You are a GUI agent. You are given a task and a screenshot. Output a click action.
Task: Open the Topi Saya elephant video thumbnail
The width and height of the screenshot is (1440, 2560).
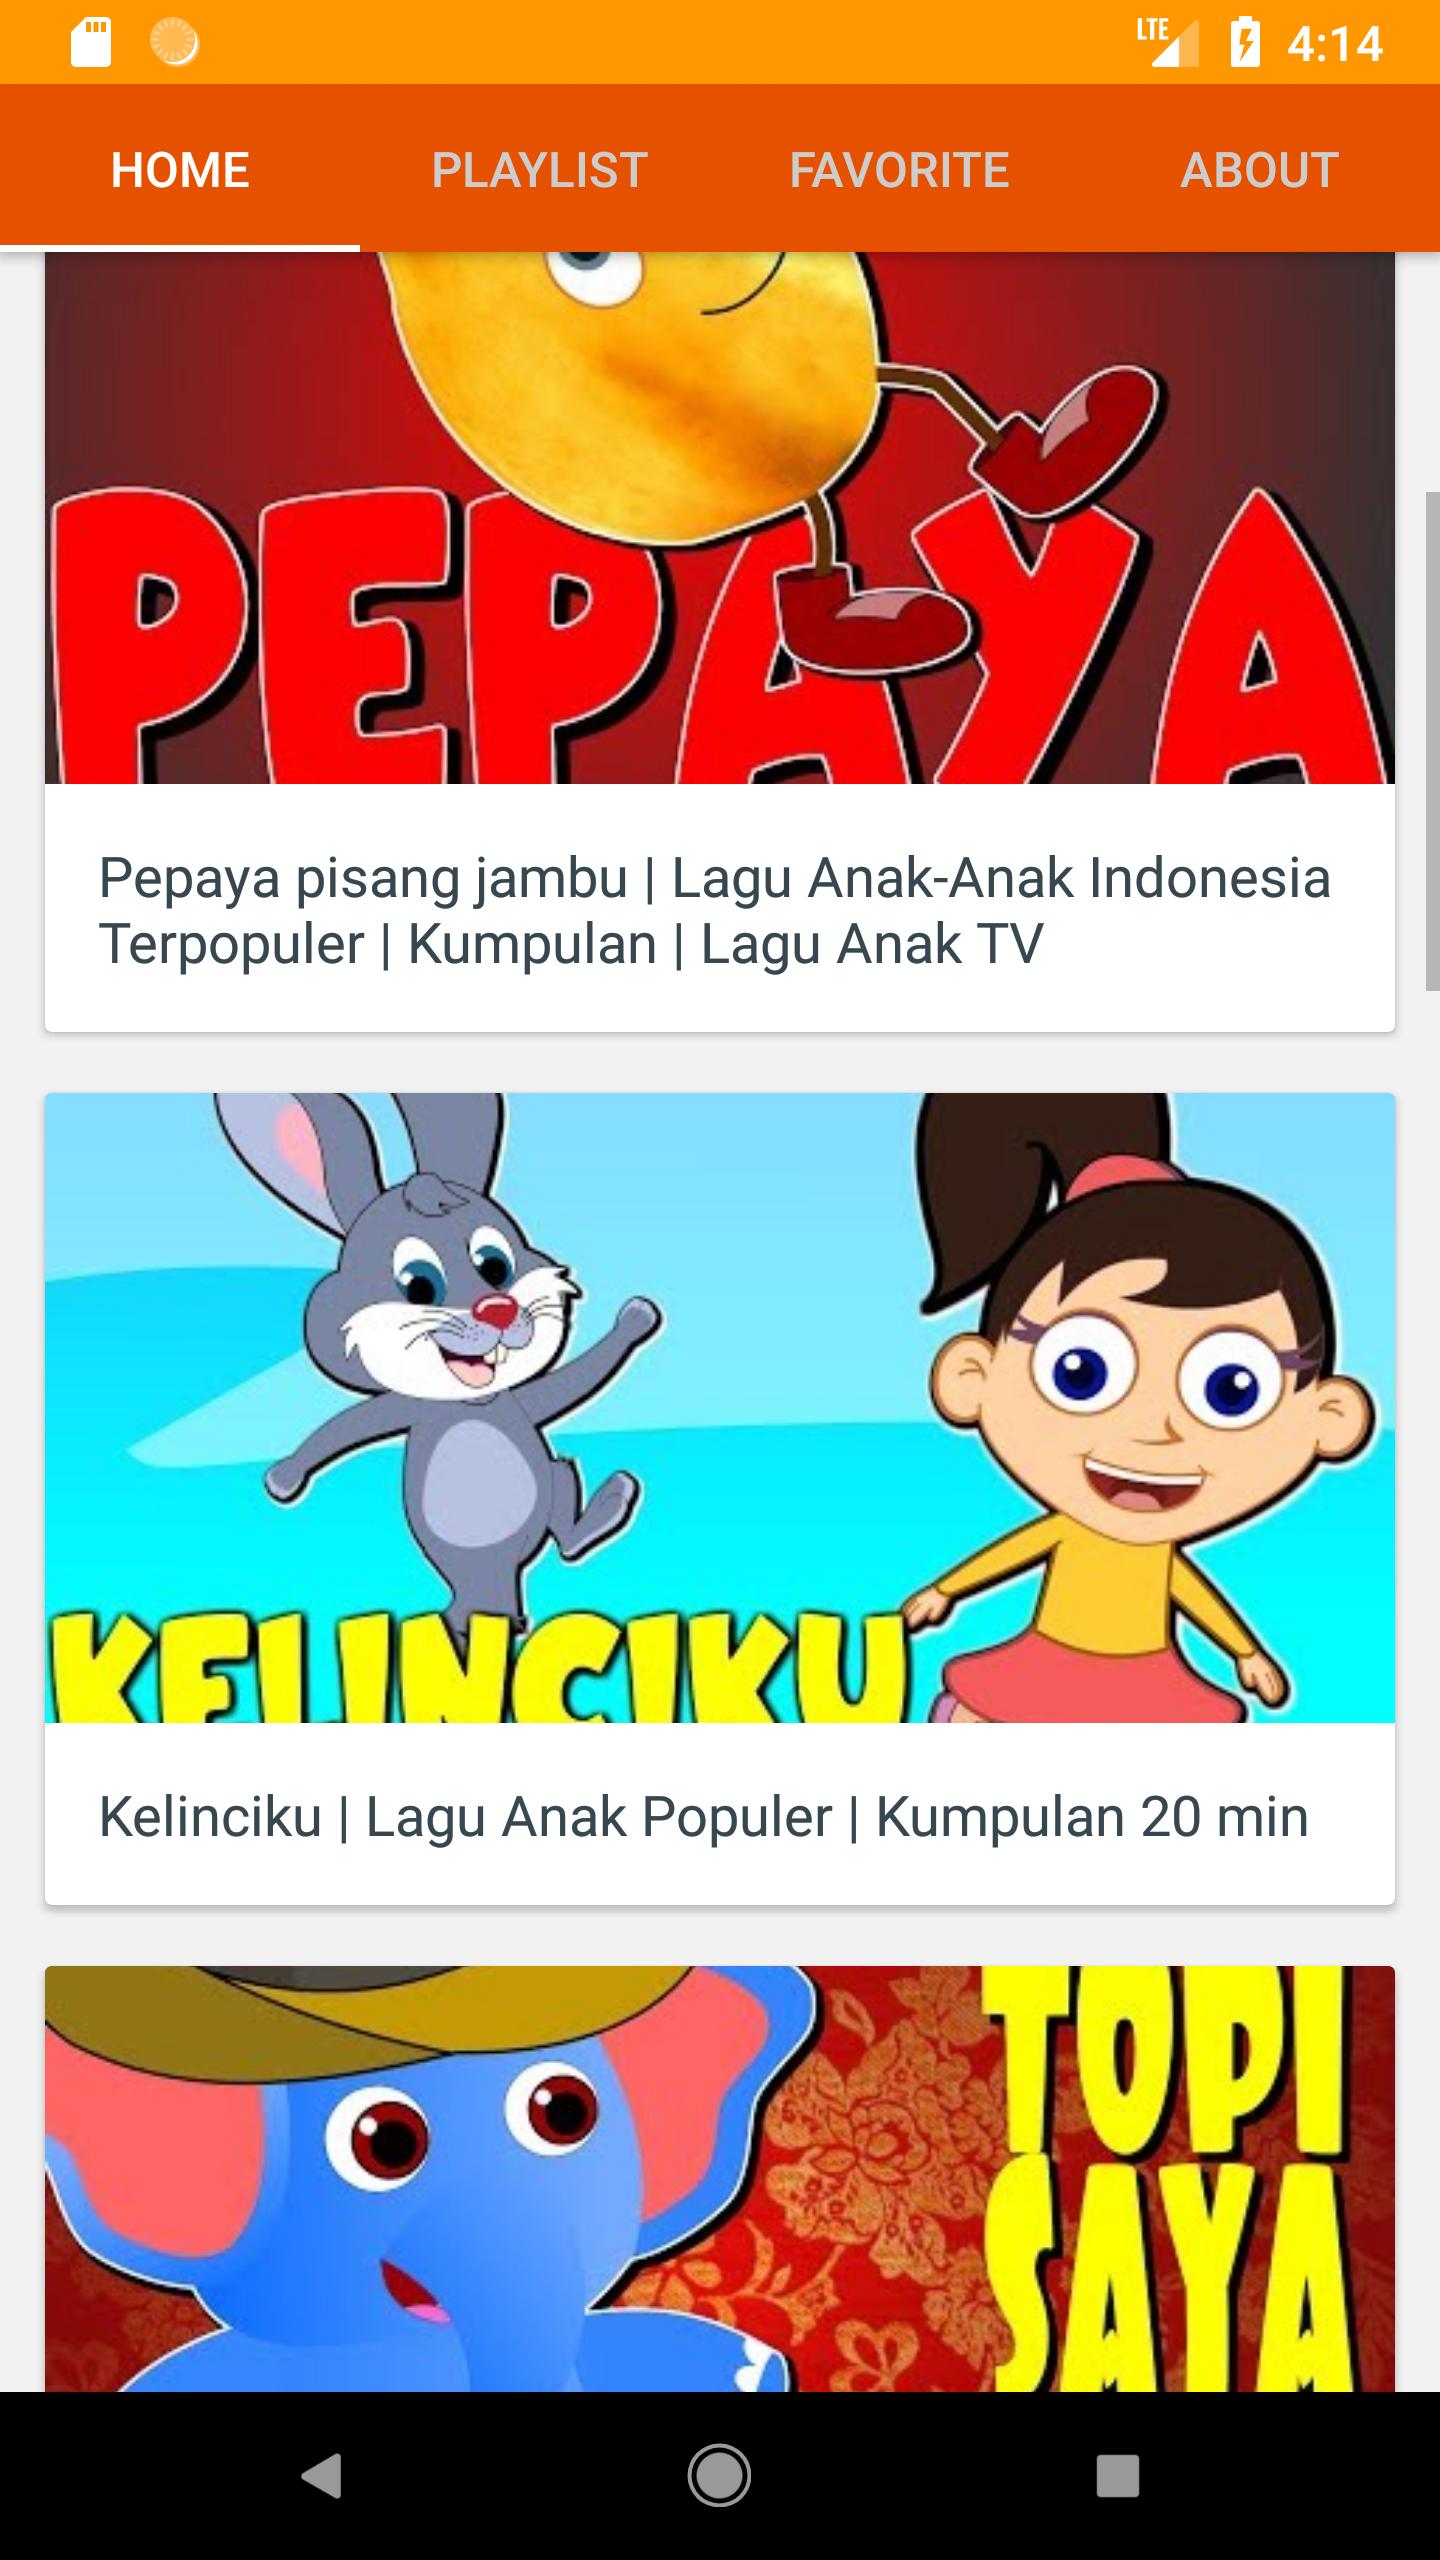tap(720, 2179)
